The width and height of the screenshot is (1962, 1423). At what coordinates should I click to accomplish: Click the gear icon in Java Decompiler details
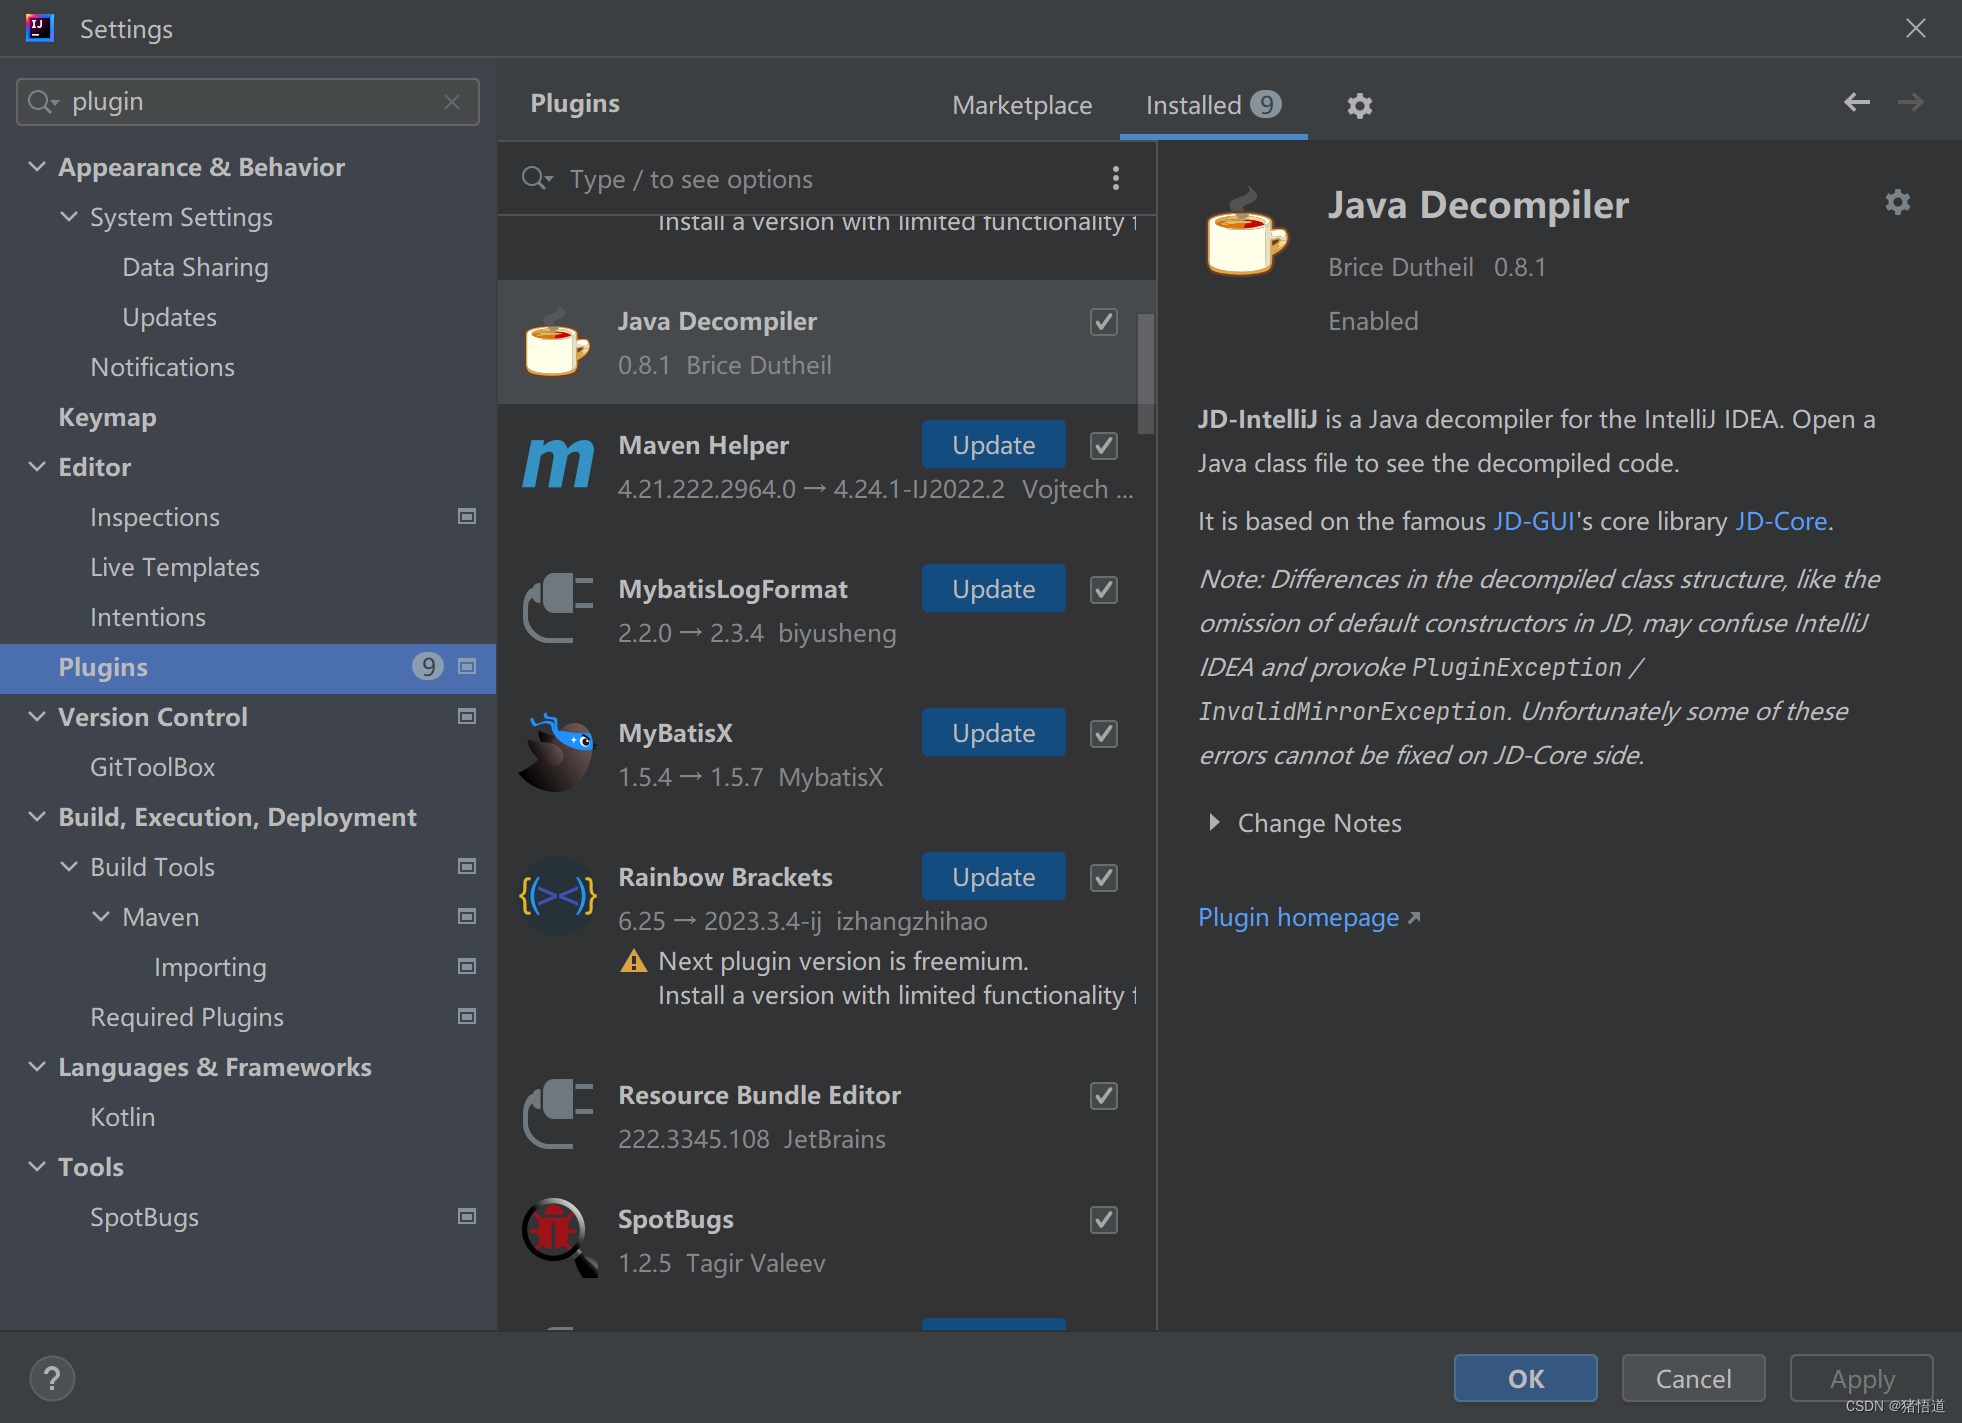pos(1897,203)
